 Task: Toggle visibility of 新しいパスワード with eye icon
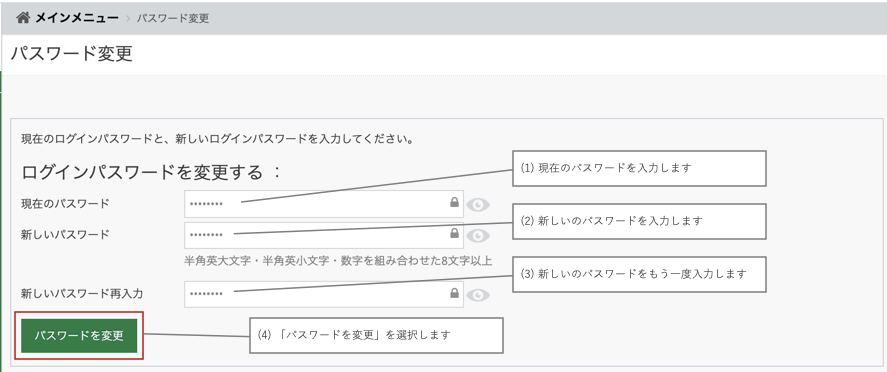click(x=478, y=235)
